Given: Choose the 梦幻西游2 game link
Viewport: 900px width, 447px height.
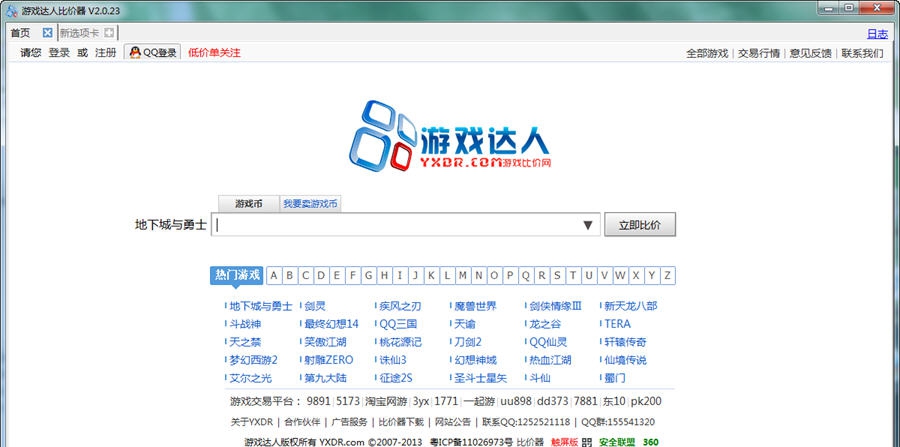Looking at the screenshot, I should tap(254, 360).
